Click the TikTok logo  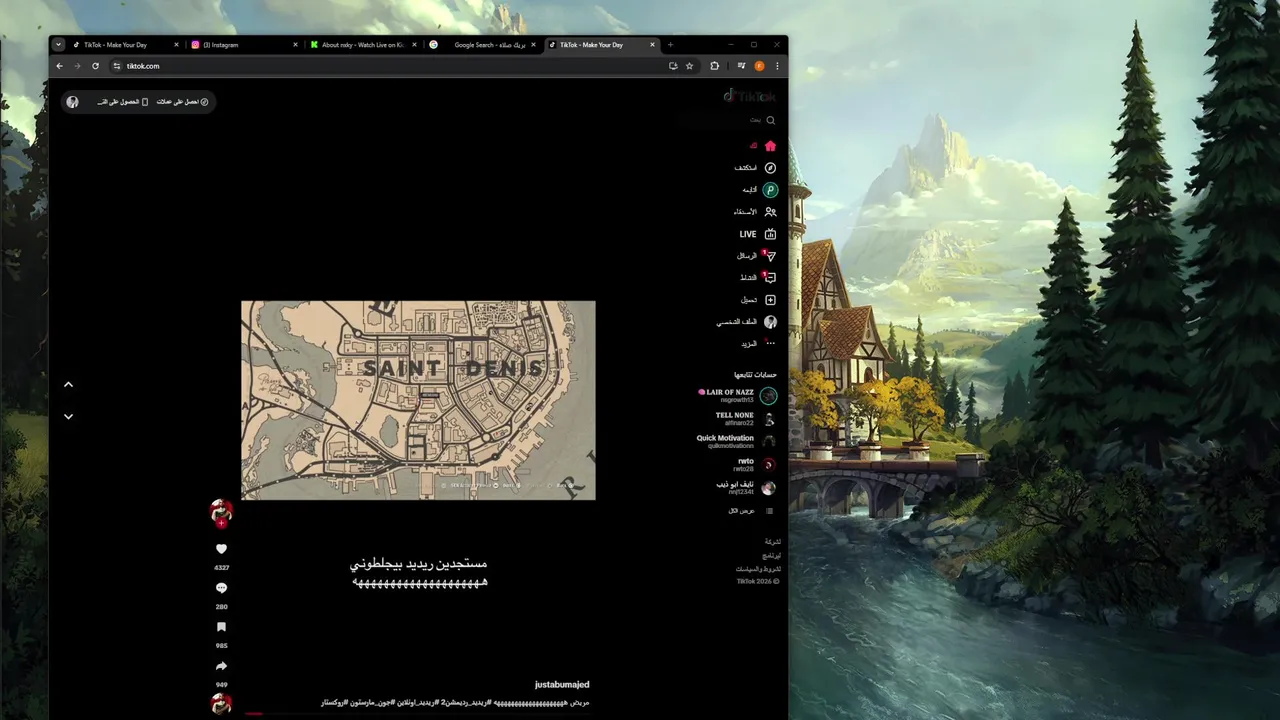coord(749,96)
